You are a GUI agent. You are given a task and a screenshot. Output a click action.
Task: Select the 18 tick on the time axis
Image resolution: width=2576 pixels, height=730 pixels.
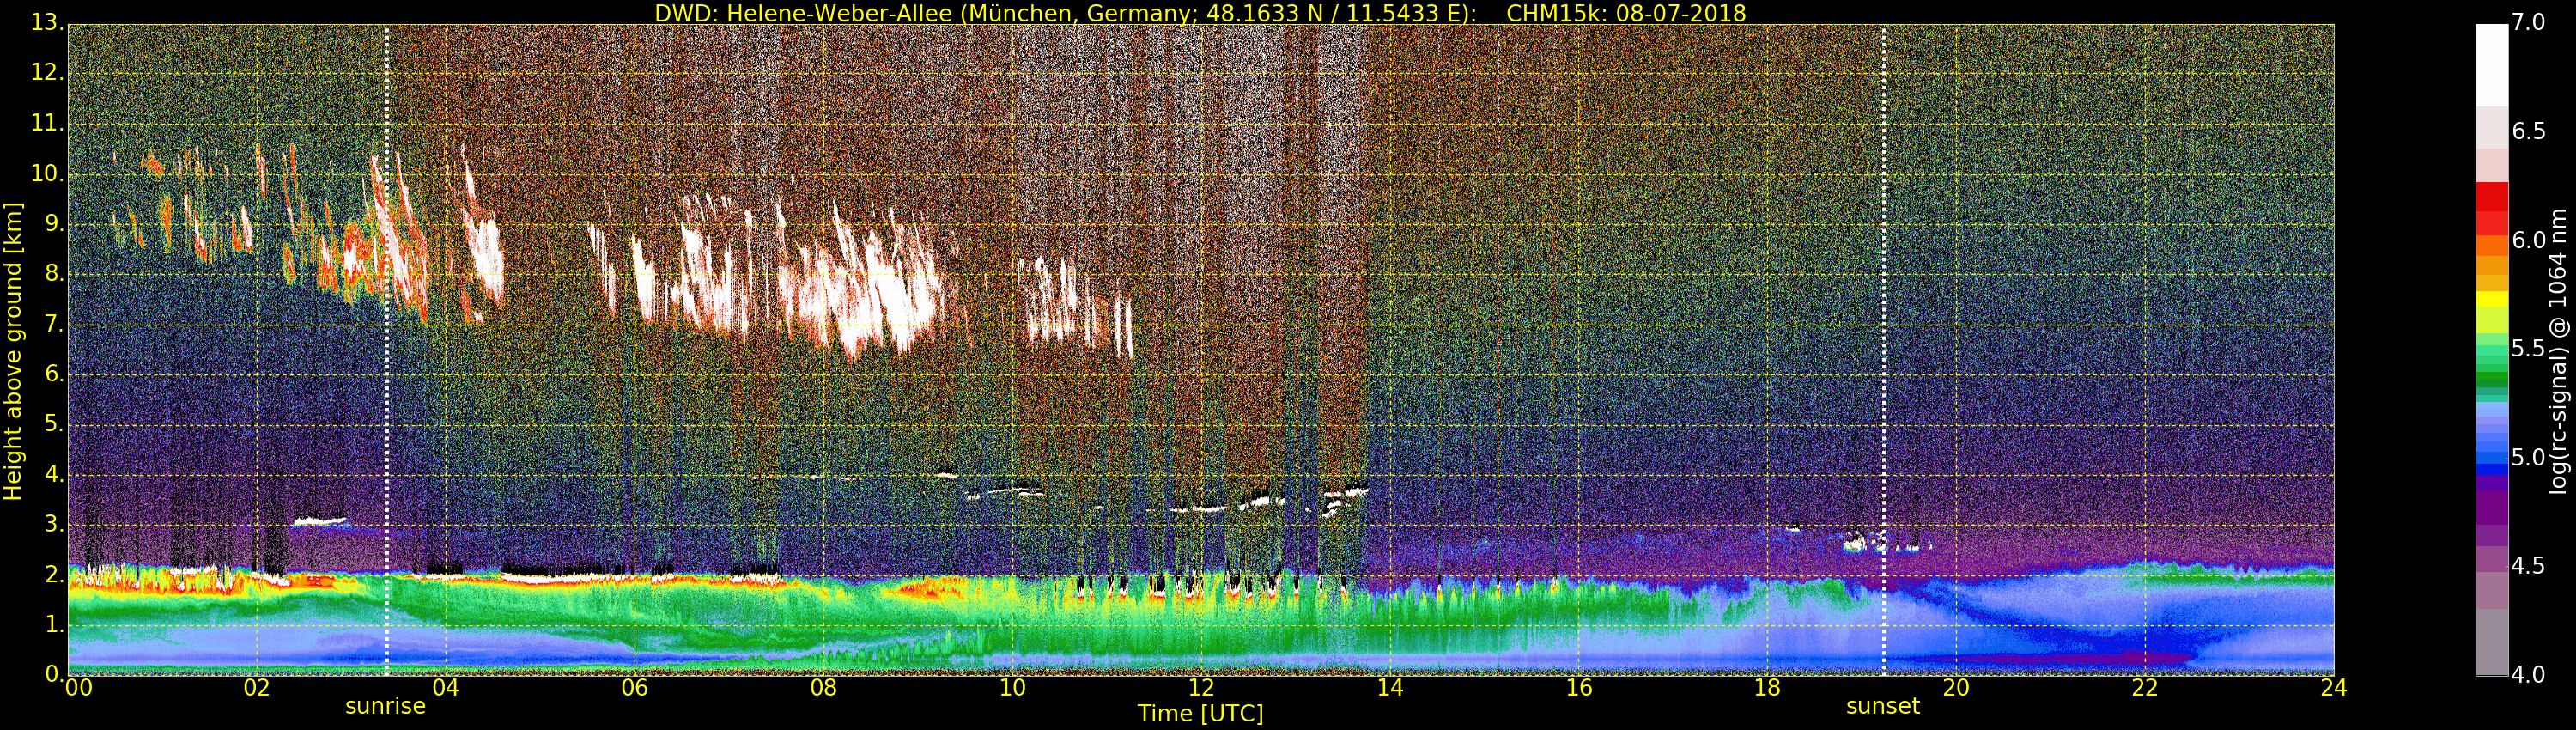coord(1767,688)
